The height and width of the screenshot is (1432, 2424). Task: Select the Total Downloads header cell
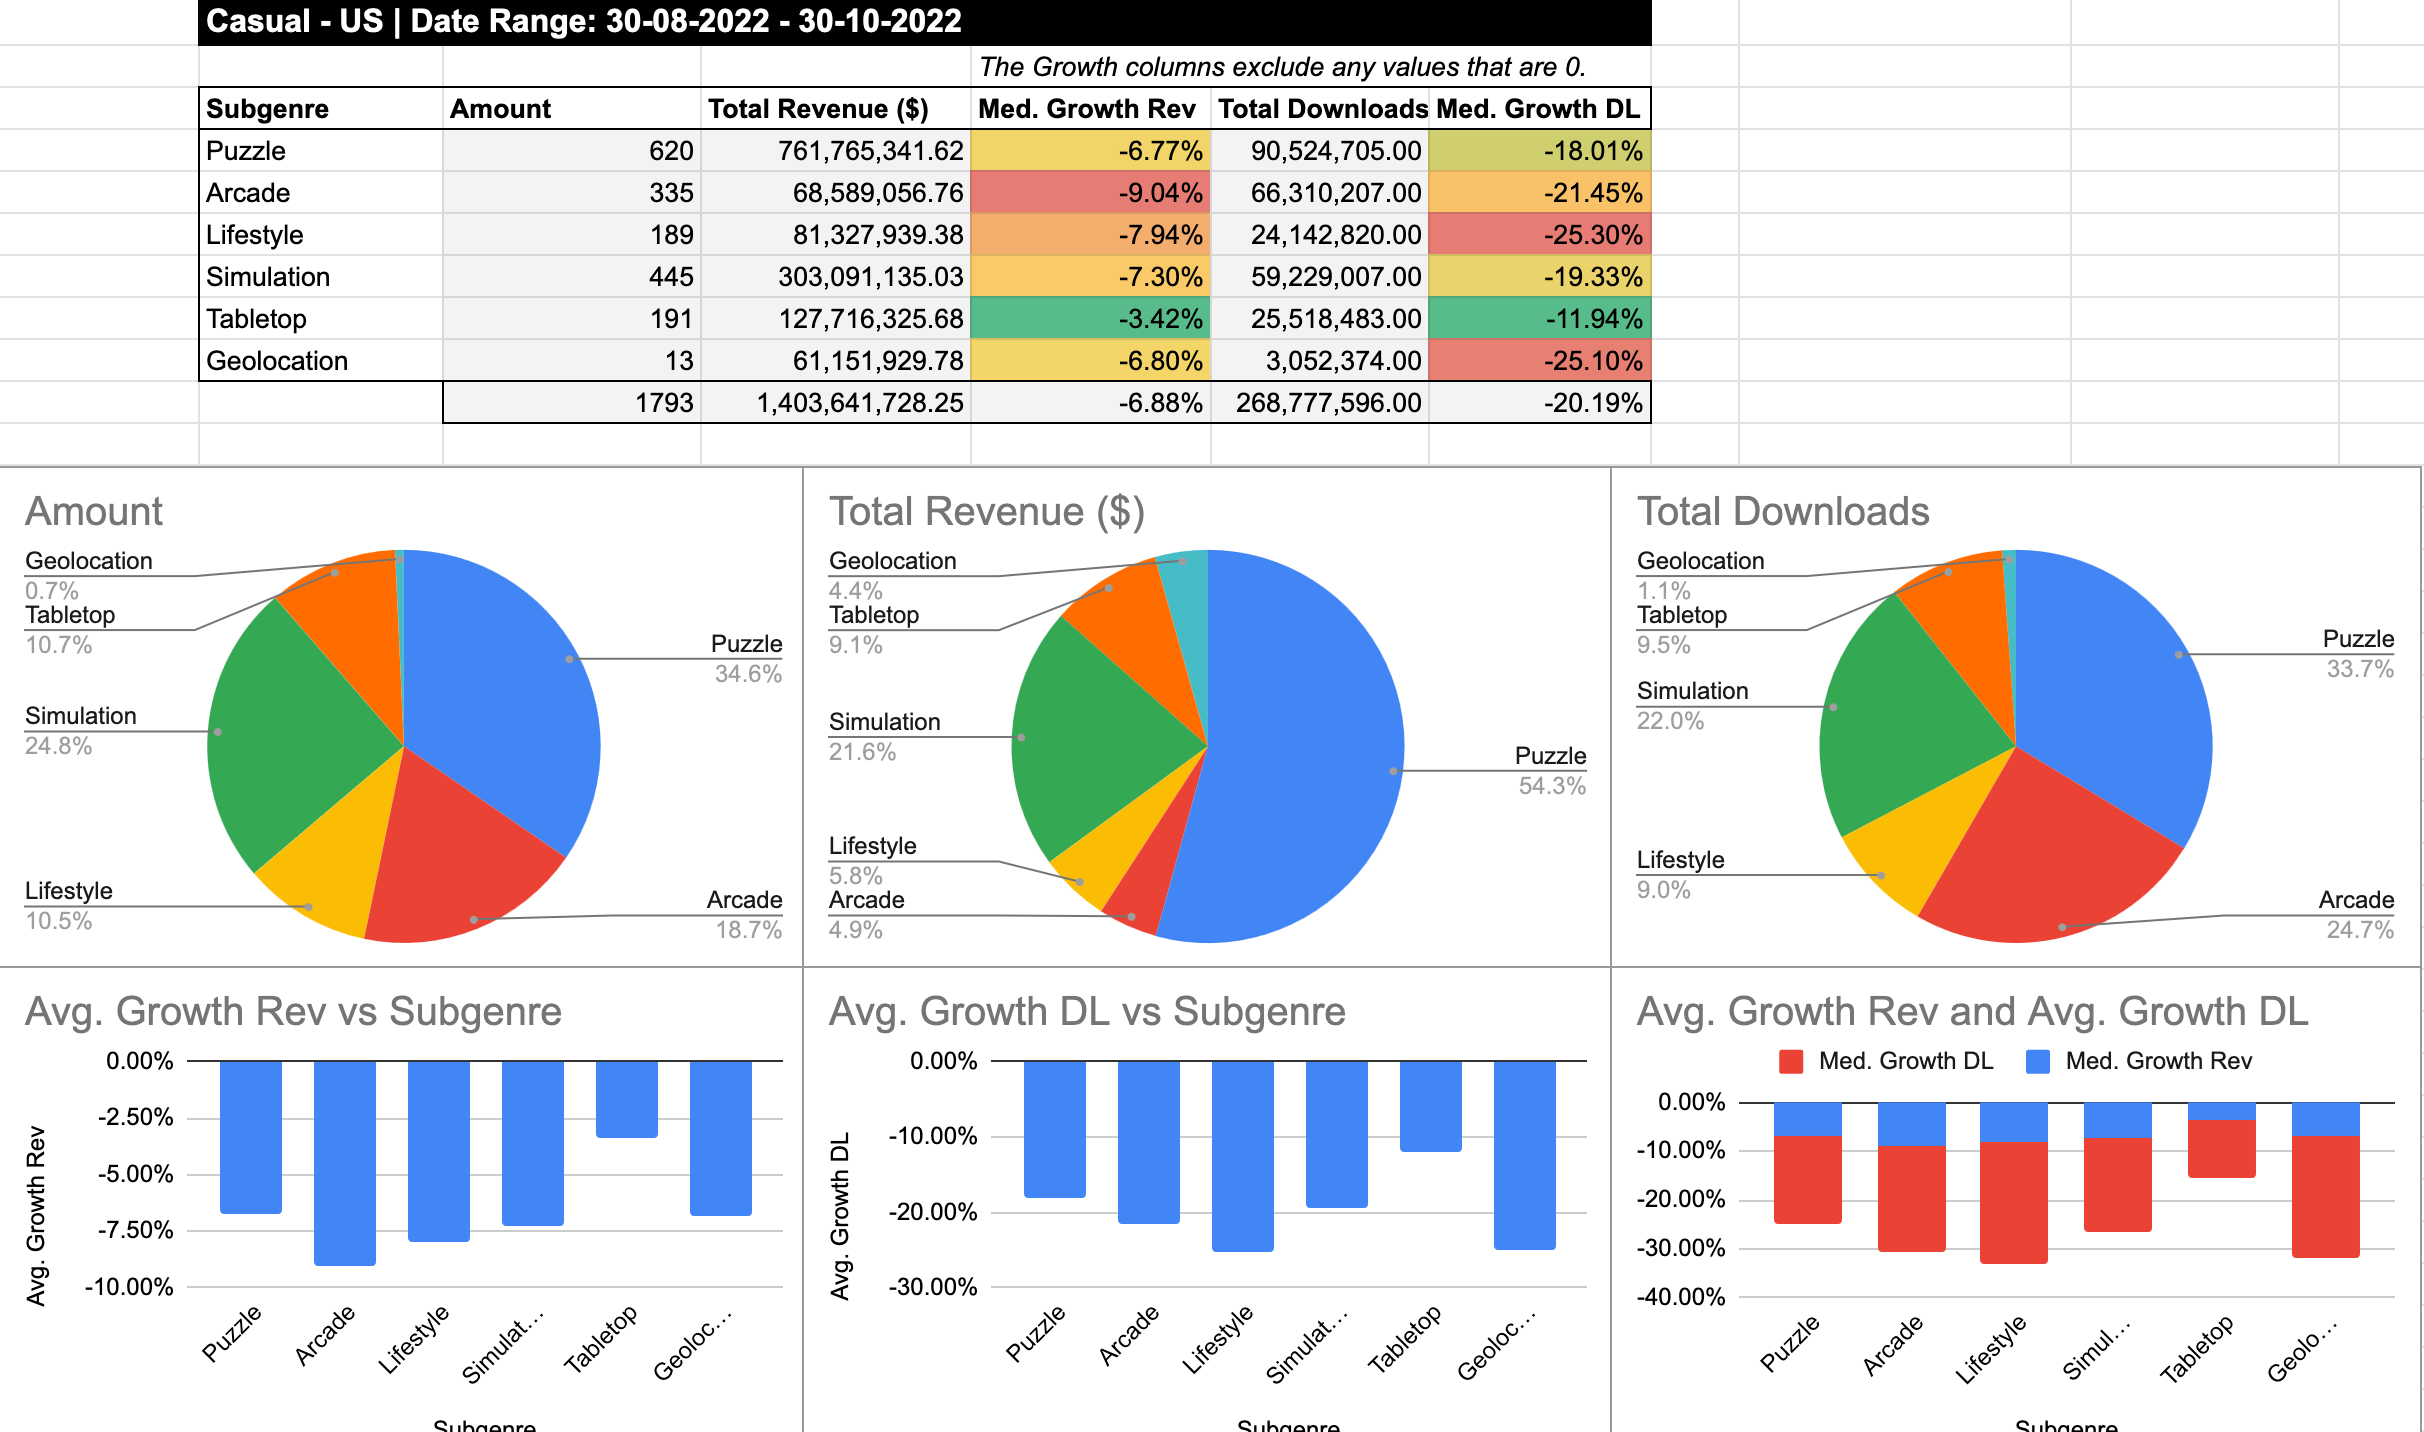coord(1320,109)
